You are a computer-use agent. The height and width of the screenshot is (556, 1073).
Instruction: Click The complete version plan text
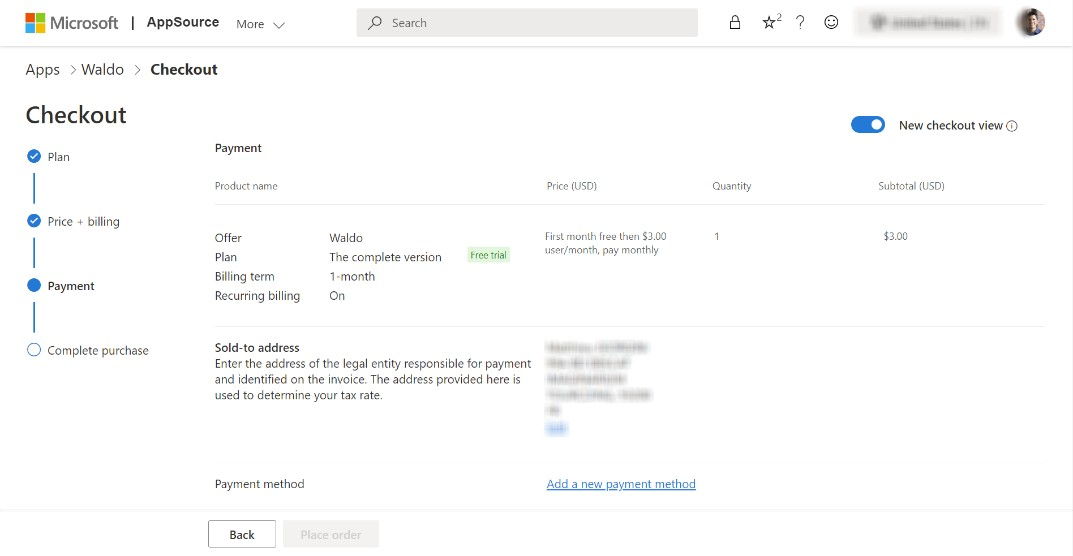point(385,257)
